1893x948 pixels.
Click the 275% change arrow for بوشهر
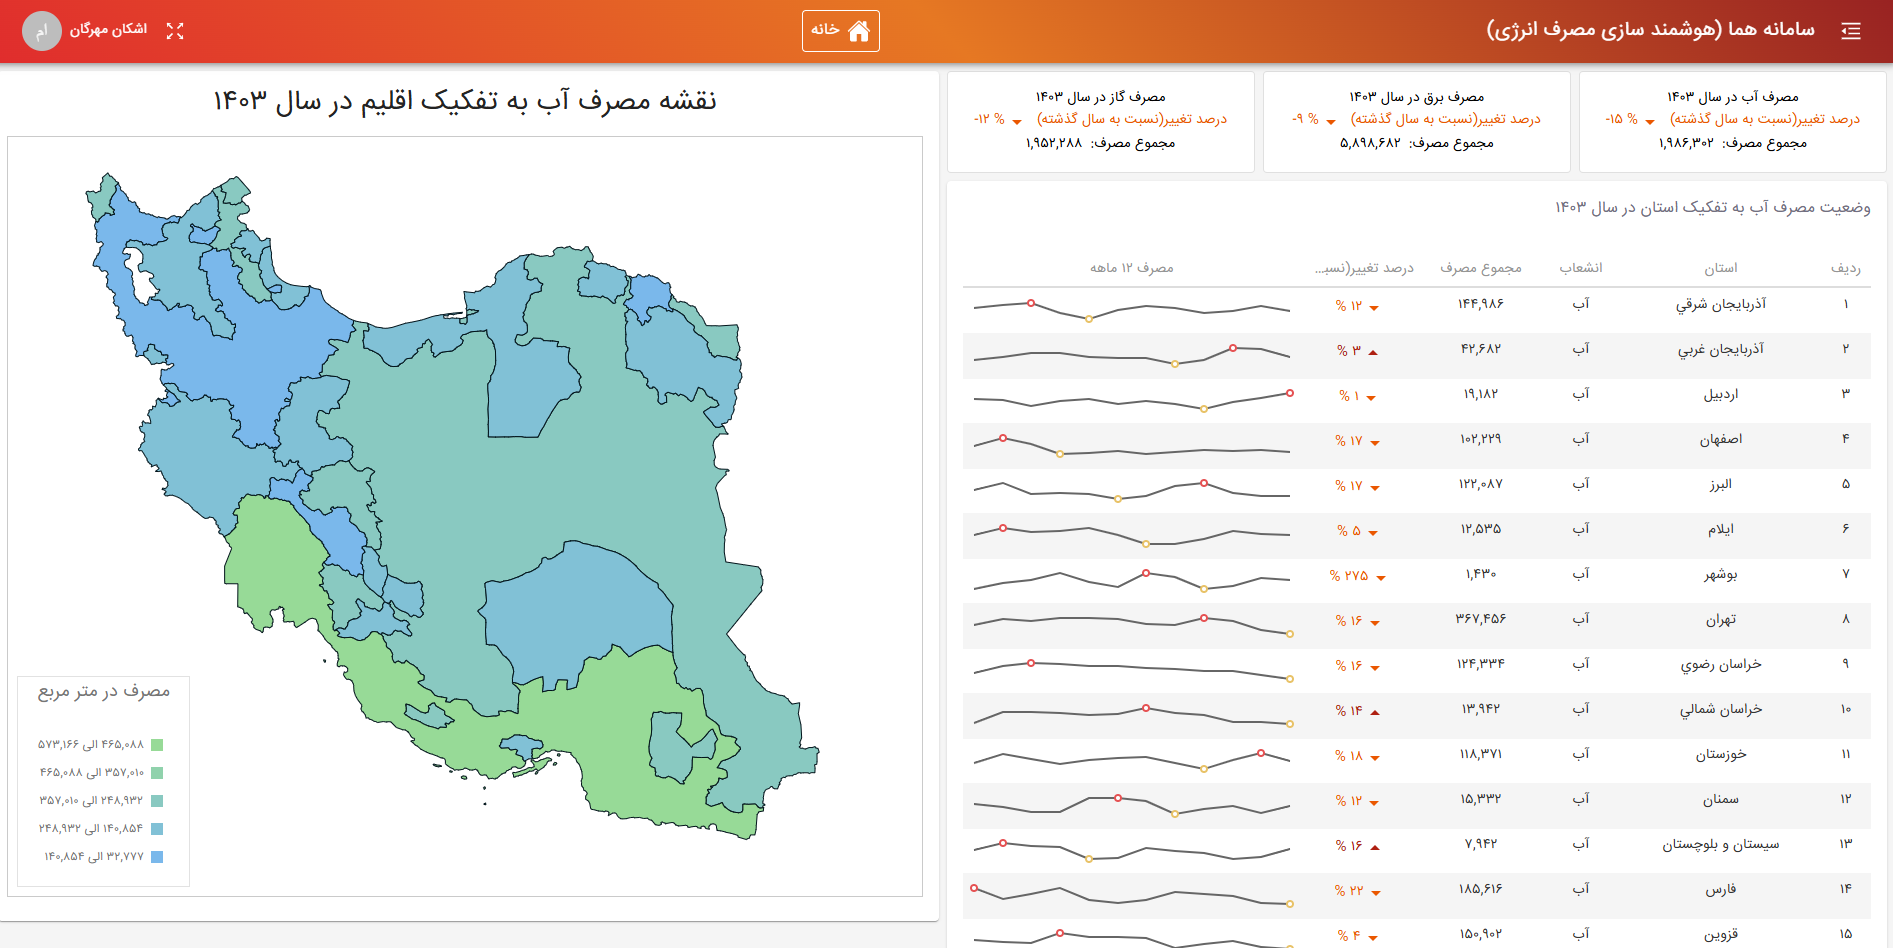point(1381,578)
